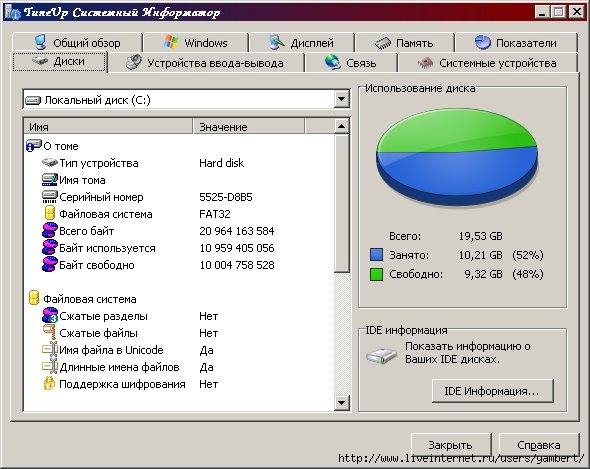The width and height of the screenshot is (590, 469).
Task: Select the serial number 5525-D8B5
Action: point(226,197)
